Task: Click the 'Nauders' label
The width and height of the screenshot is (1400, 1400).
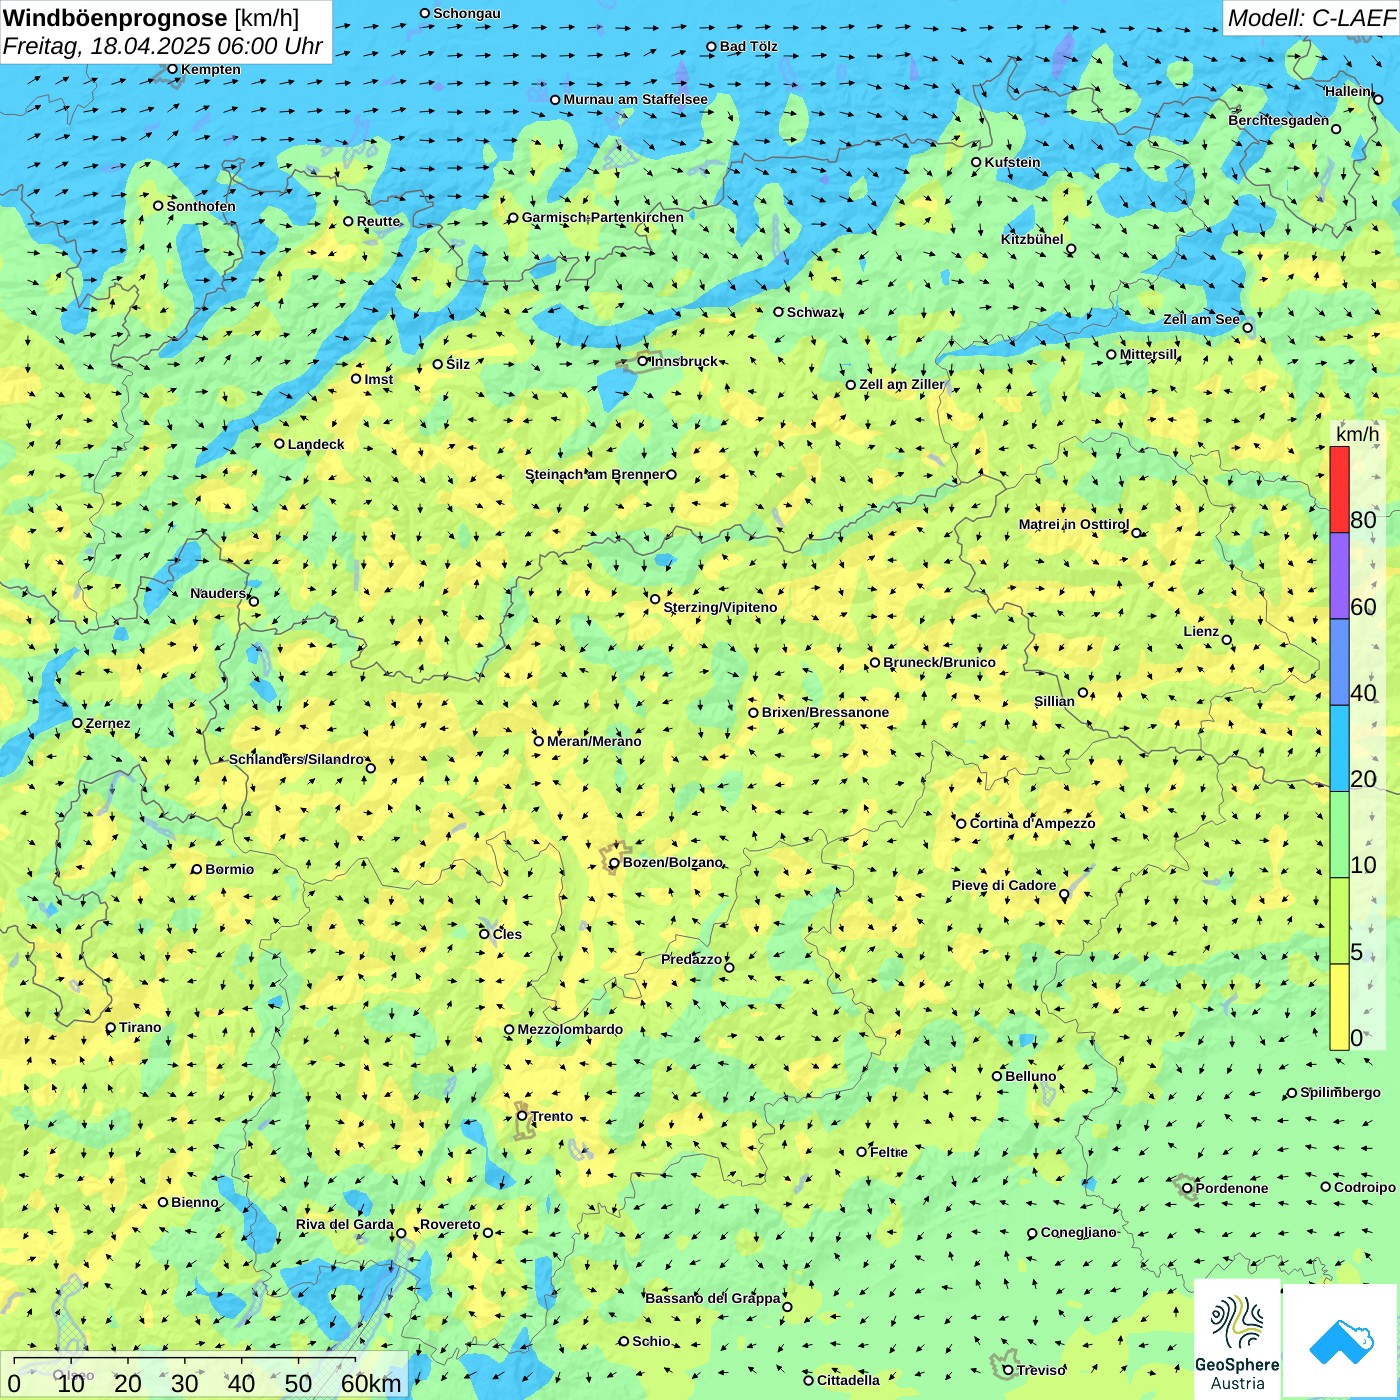Action: coord(218,593)
